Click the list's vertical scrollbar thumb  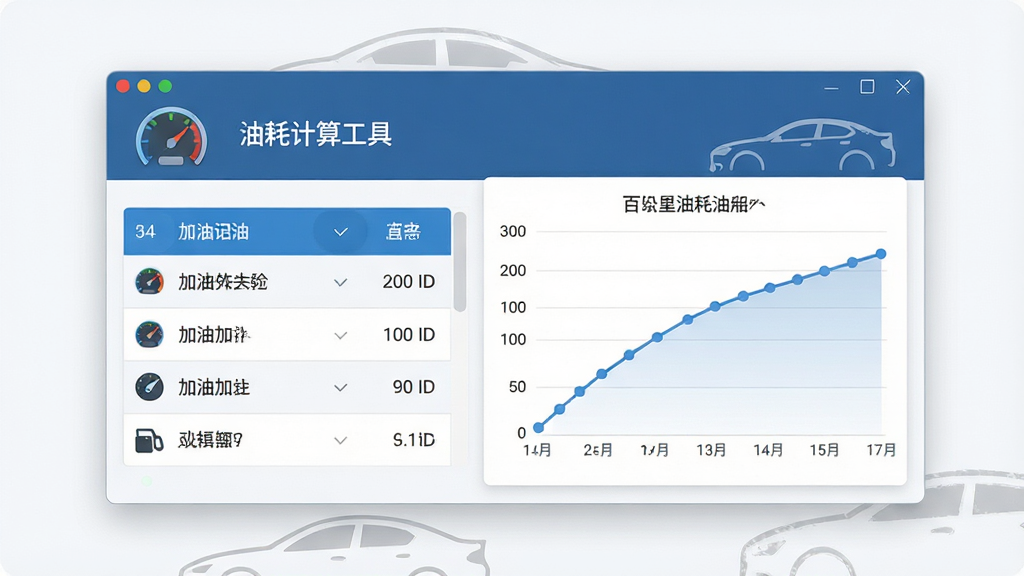[460, 262]
